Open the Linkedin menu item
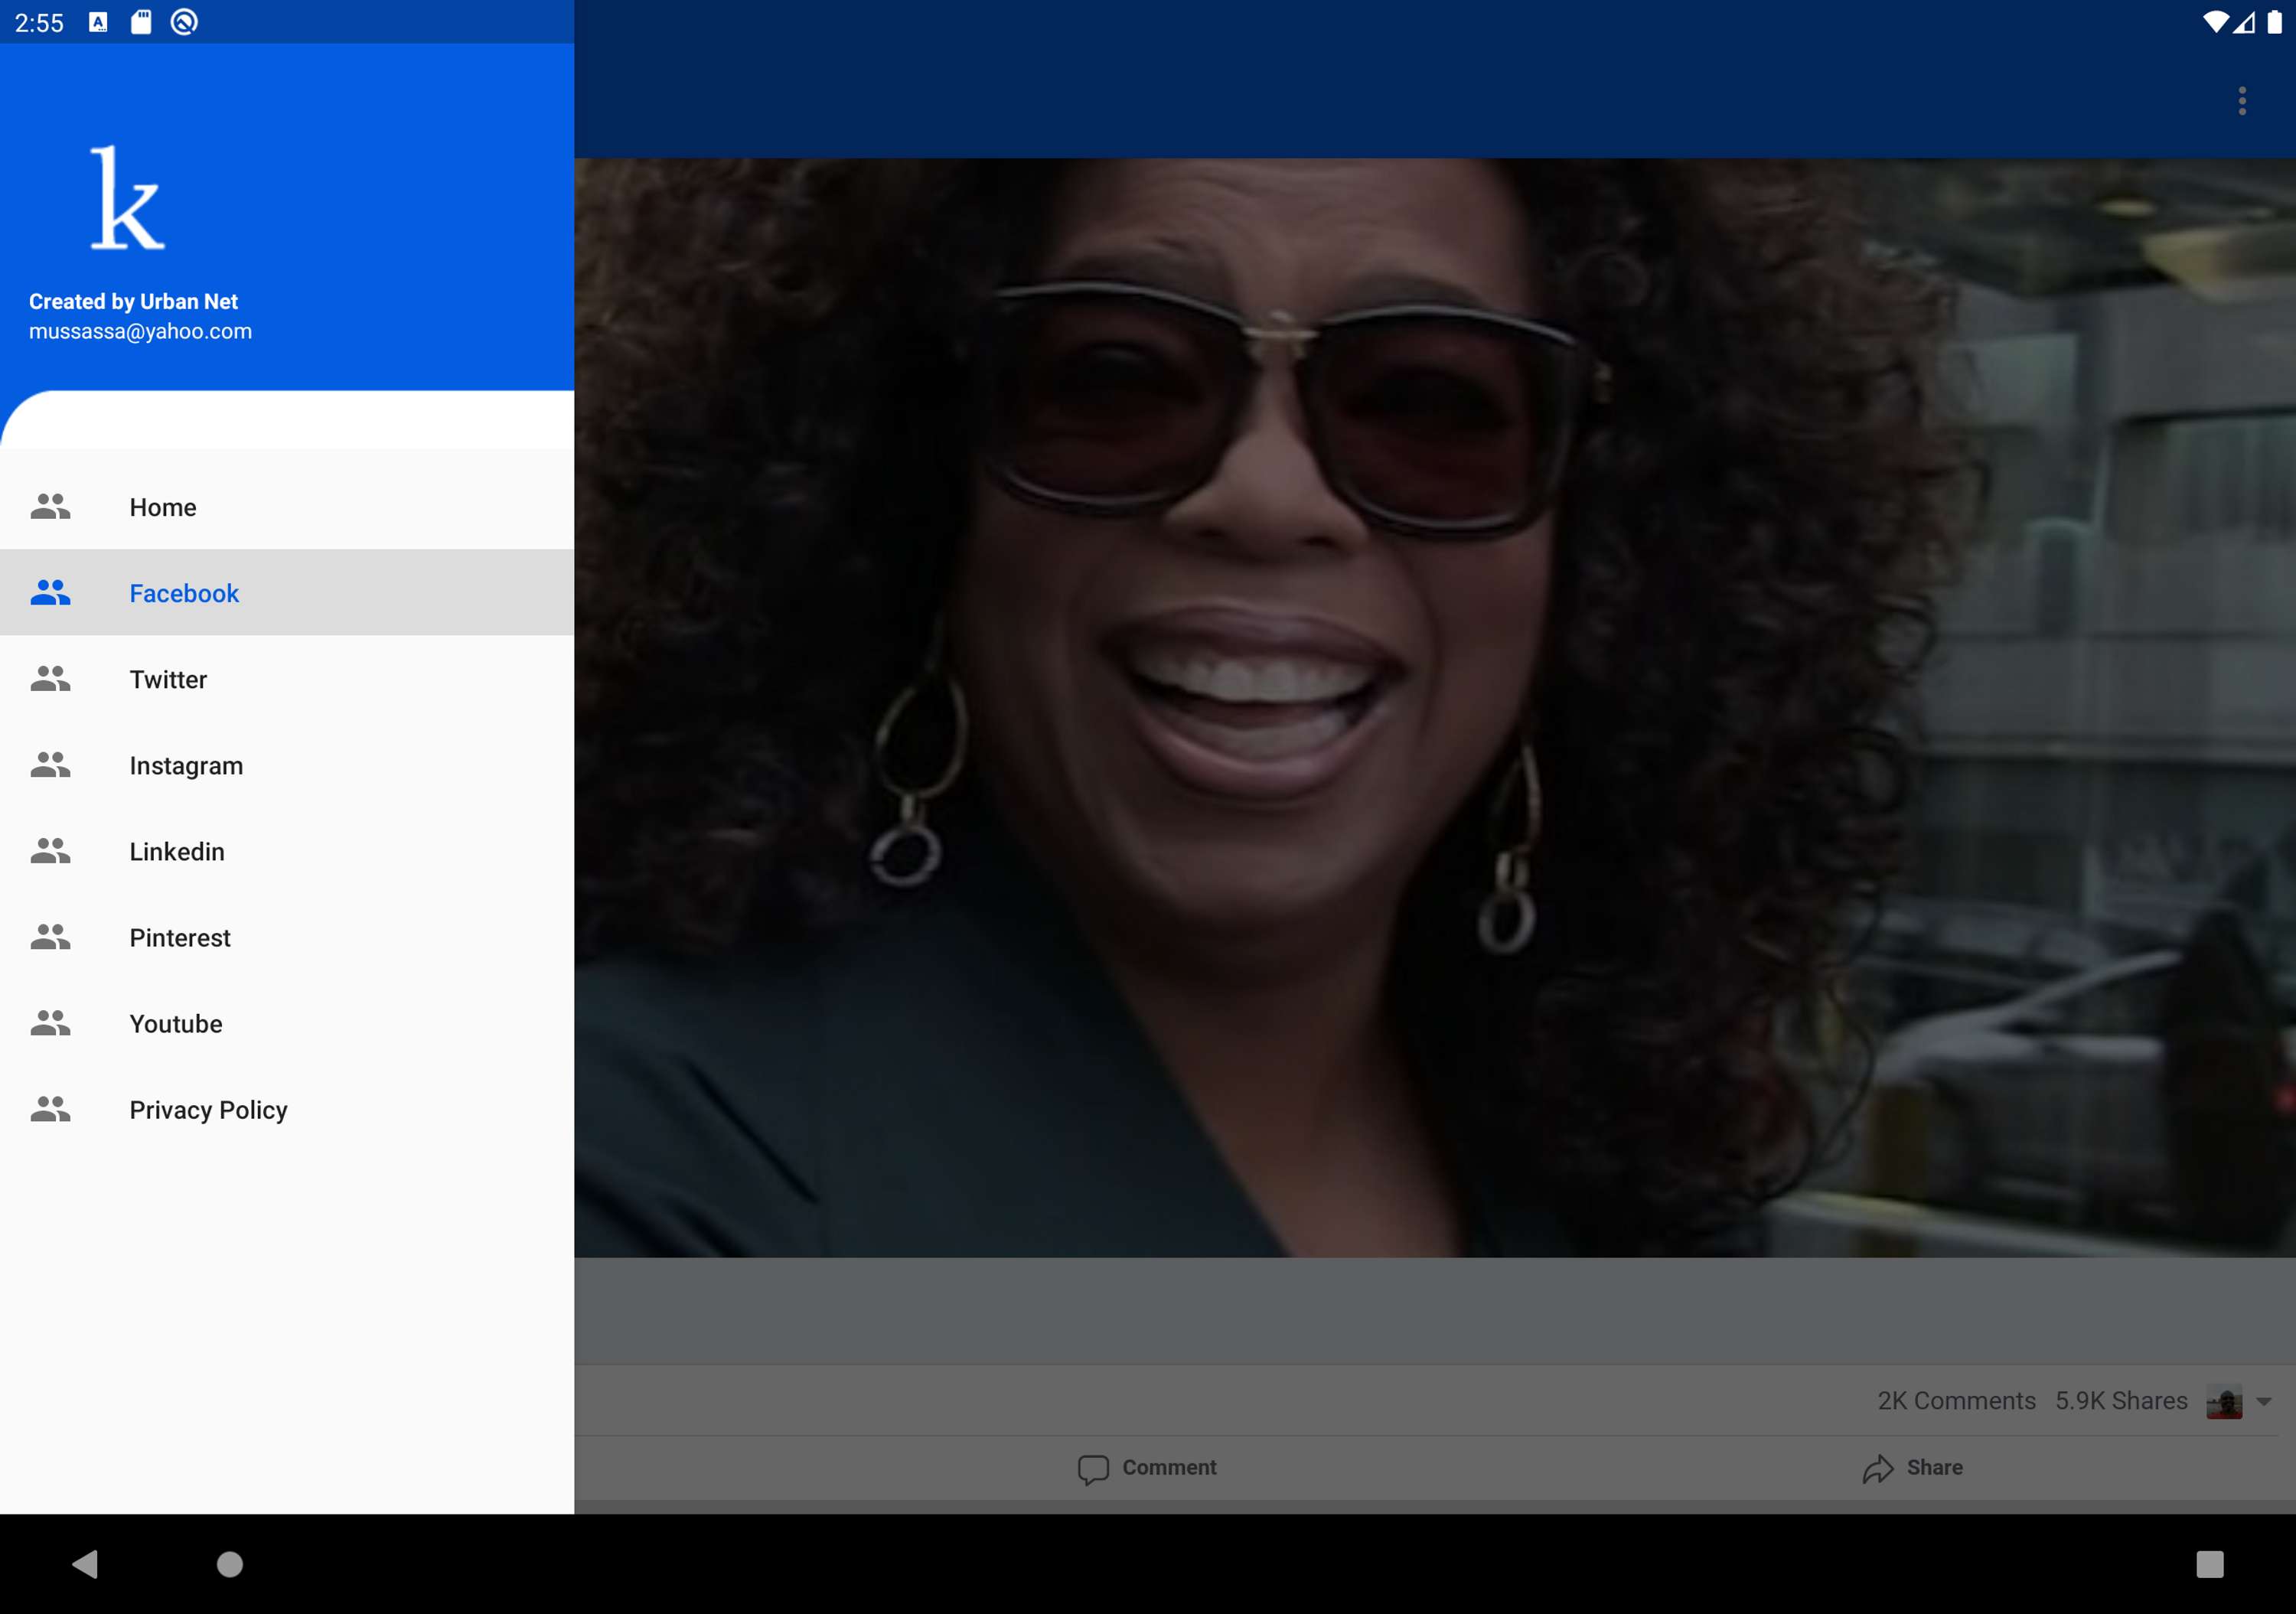The height and width of the screenshot is (1614, 2296). click(x=287, y=851)
